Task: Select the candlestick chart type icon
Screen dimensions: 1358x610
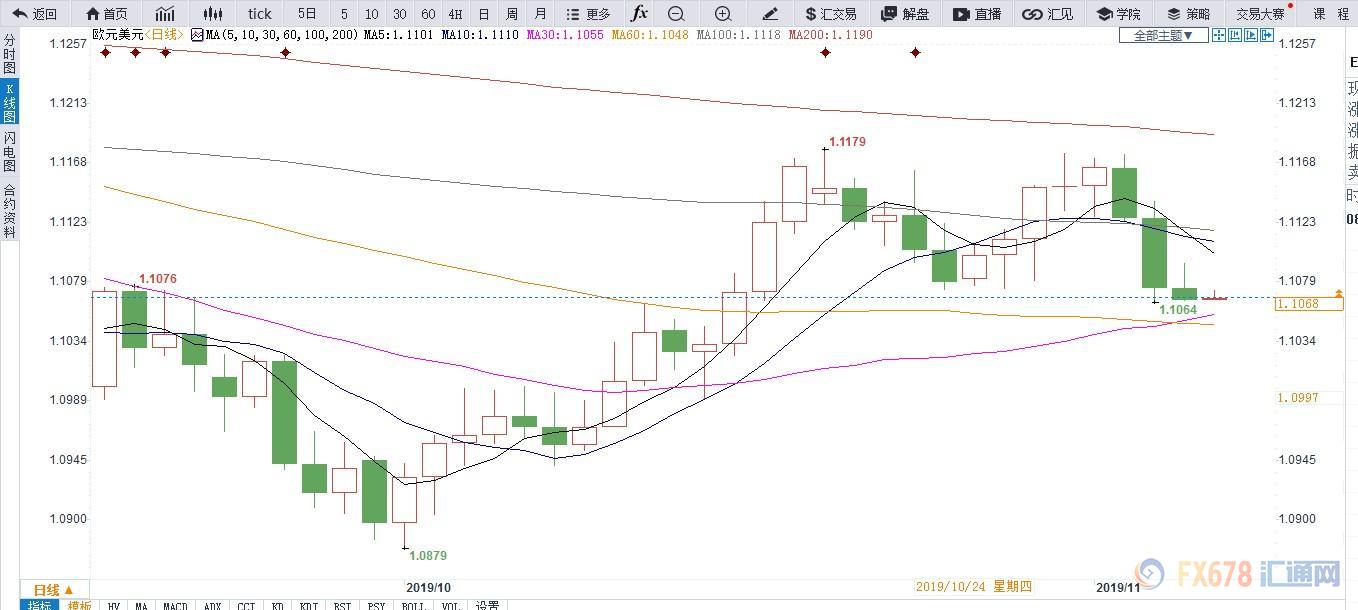Action: pos(212,14)
